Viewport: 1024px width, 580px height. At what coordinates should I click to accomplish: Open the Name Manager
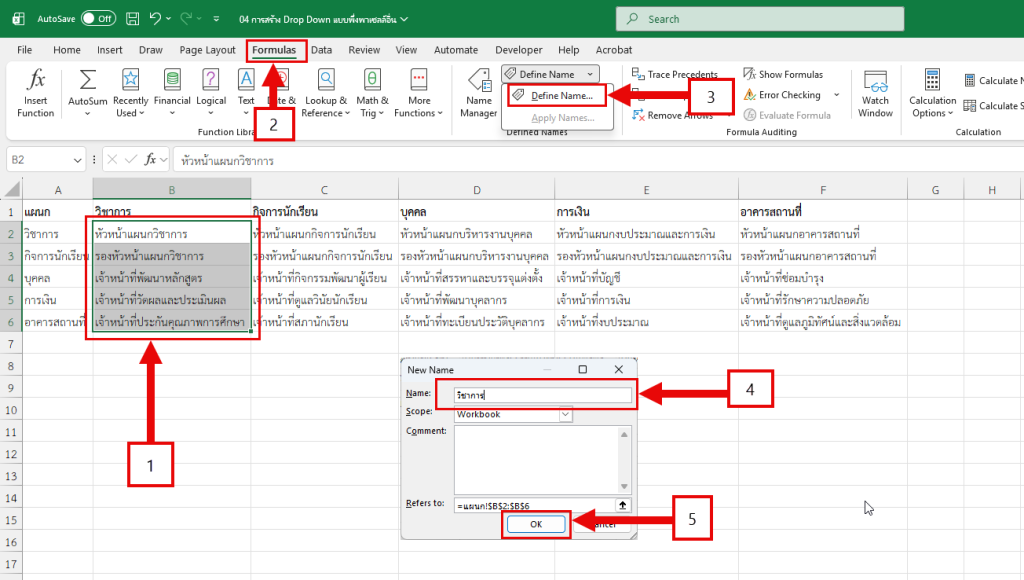479,92
